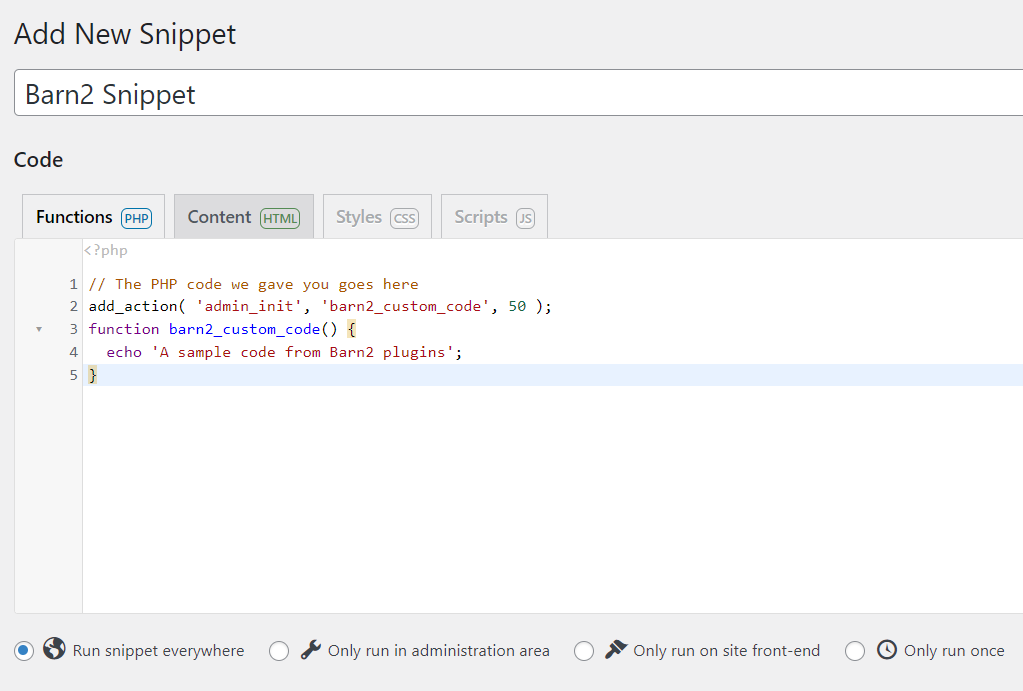Select Only run on site front-end radio
This screenshot has height=691, width=1023.
[x=584, y=651]
